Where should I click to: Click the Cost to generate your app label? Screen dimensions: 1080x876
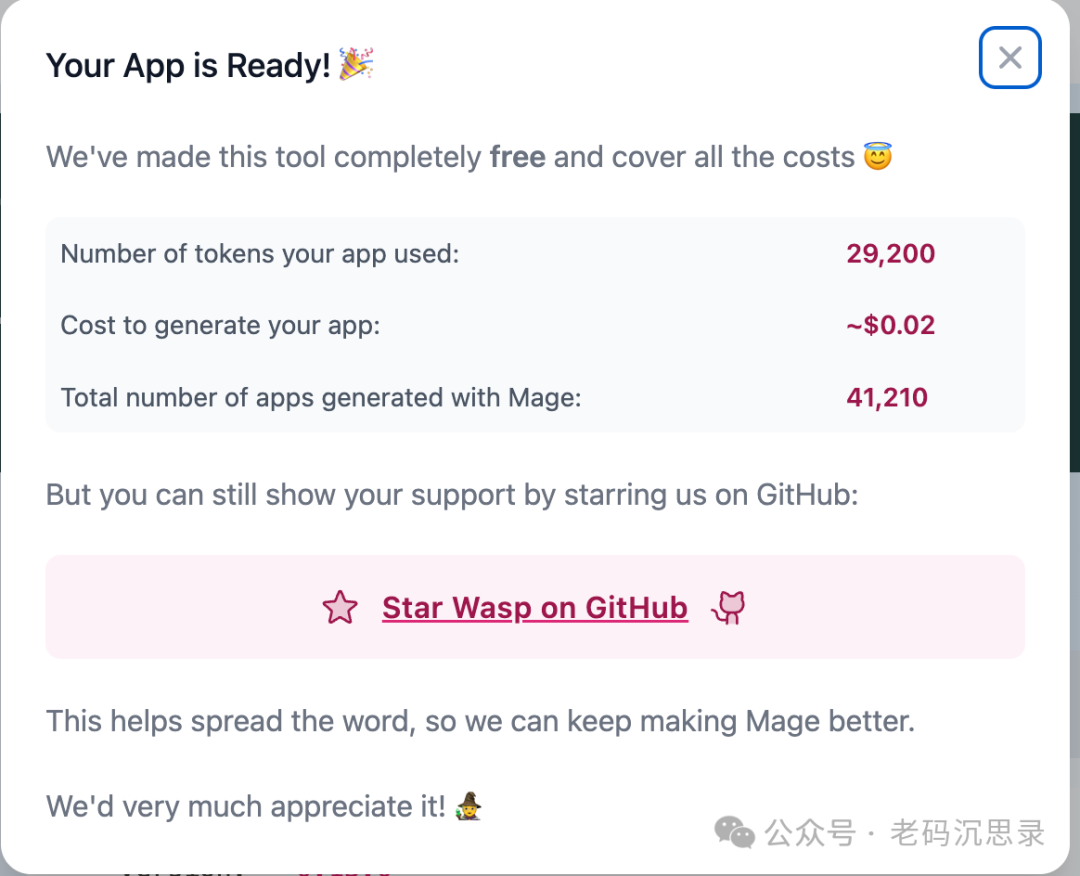click(220, 325)
